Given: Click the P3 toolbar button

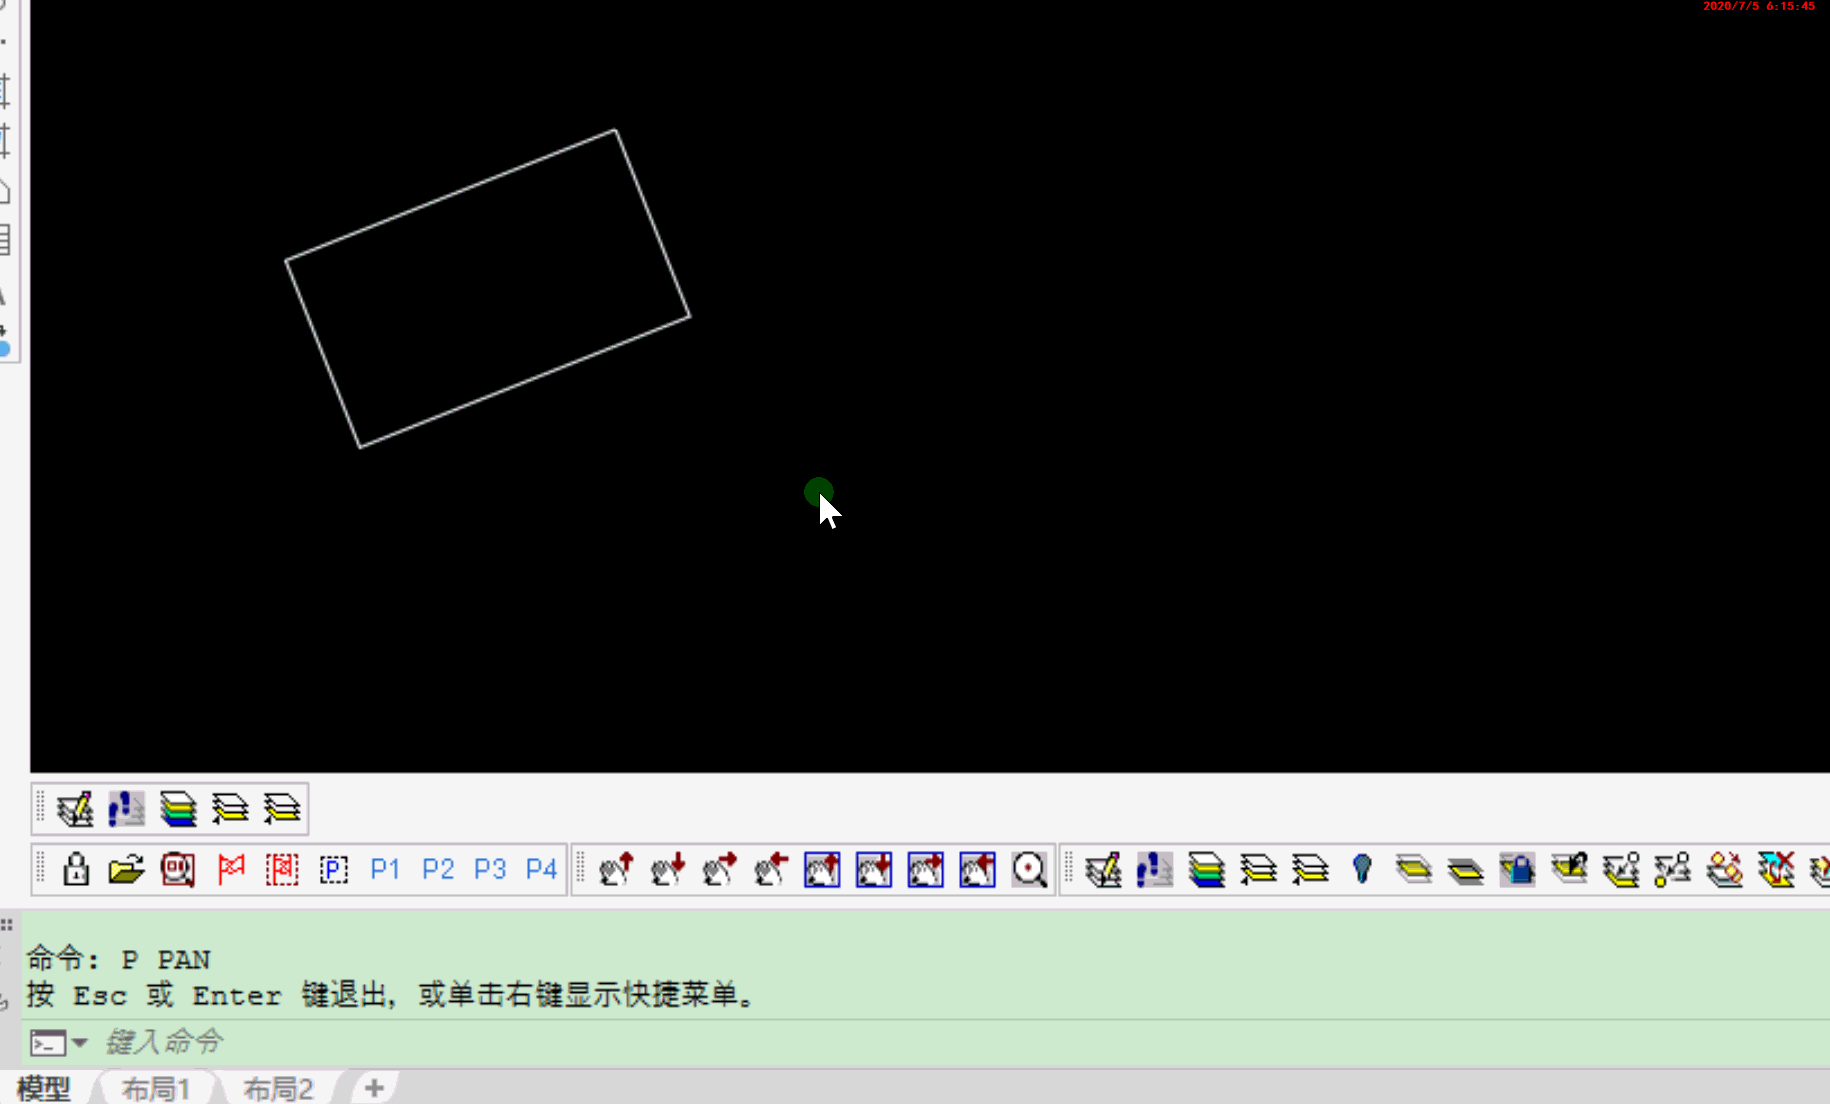Looking at the screenshot, I should 489,869.
